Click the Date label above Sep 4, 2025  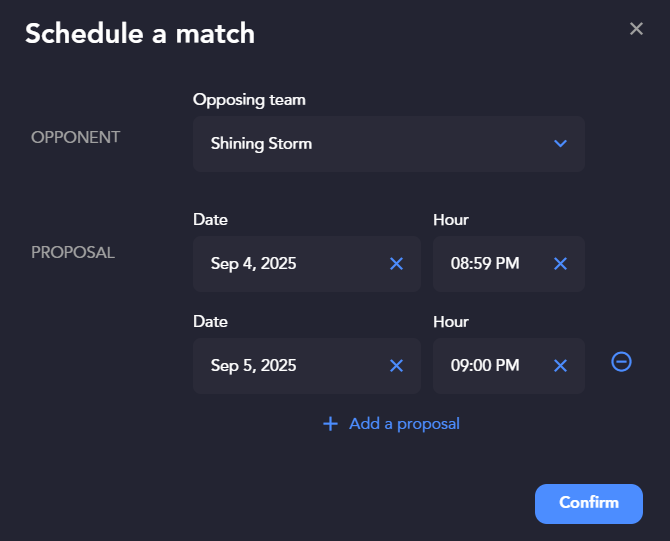(x=210, y=220)
